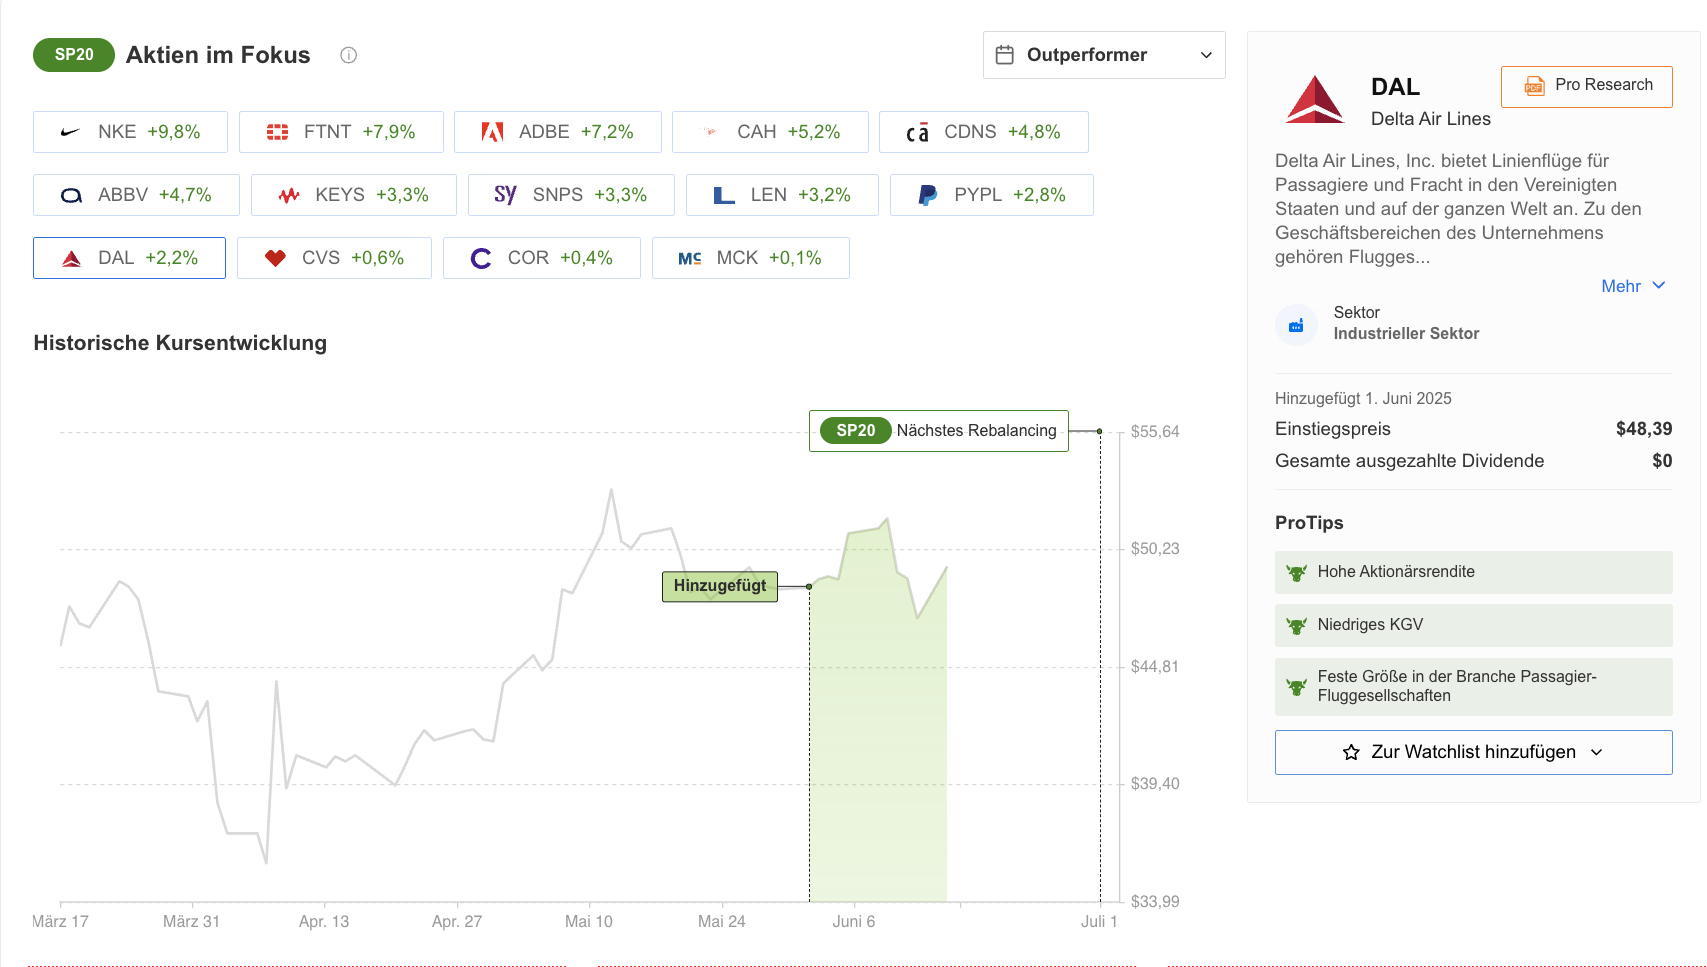Click the $55,64 axis label

pos(1155,432)
